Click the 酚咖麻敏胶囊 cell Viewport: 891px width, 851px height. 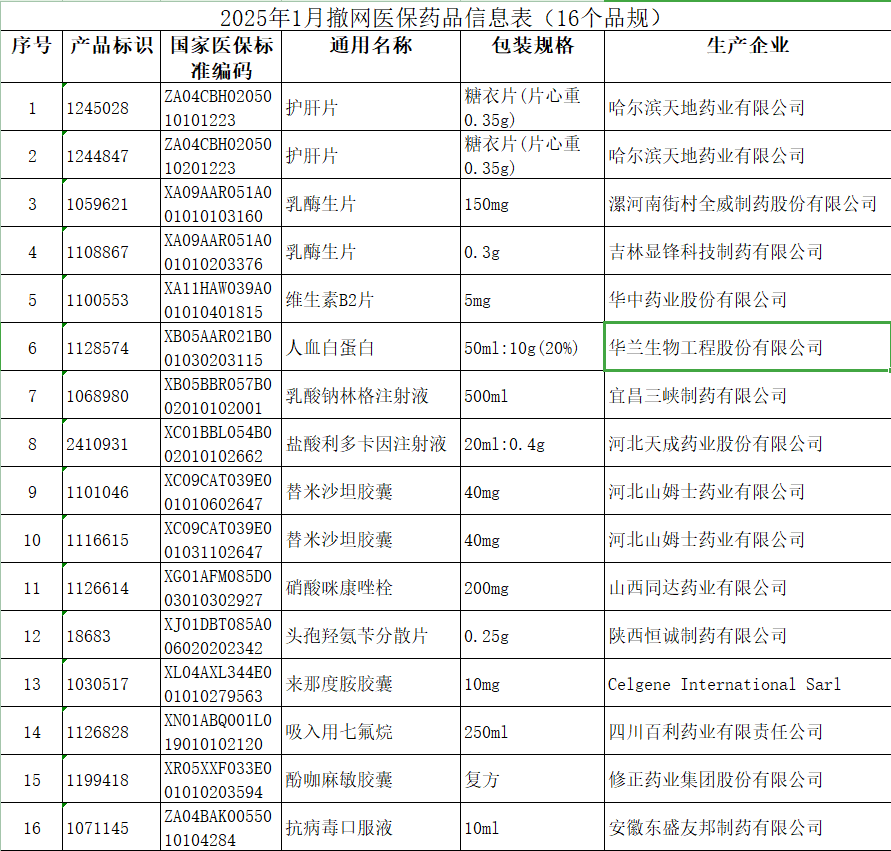[371, 779]
